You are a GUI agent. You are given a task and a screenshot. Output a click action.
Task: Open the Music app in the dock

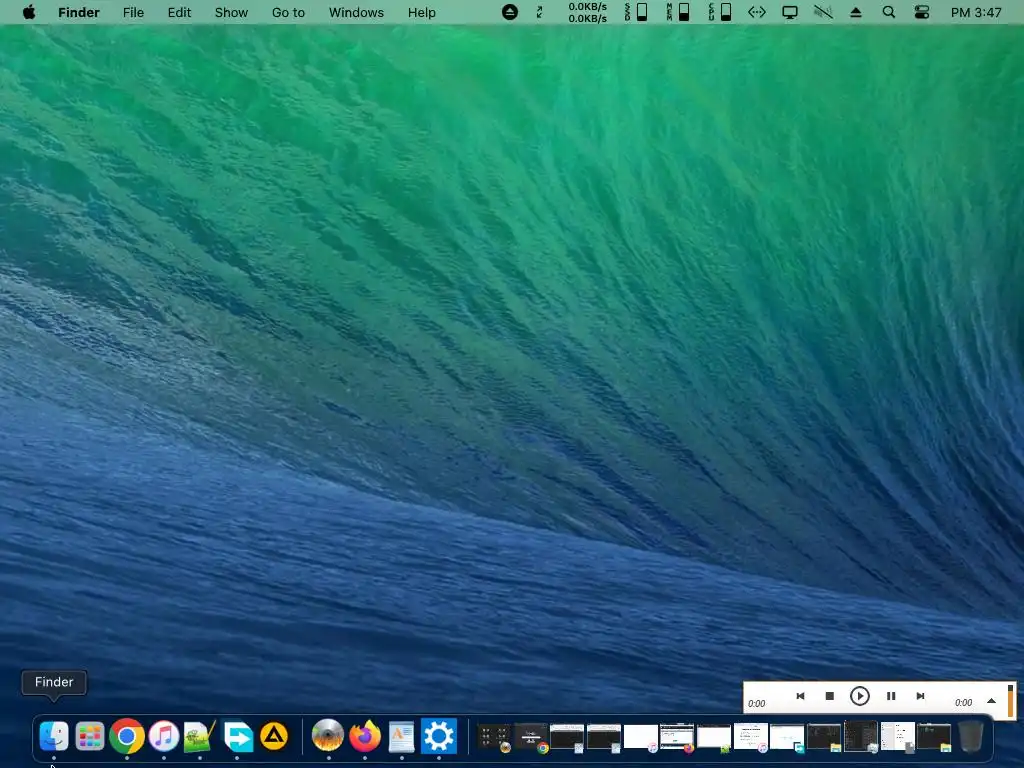point(164,736)
